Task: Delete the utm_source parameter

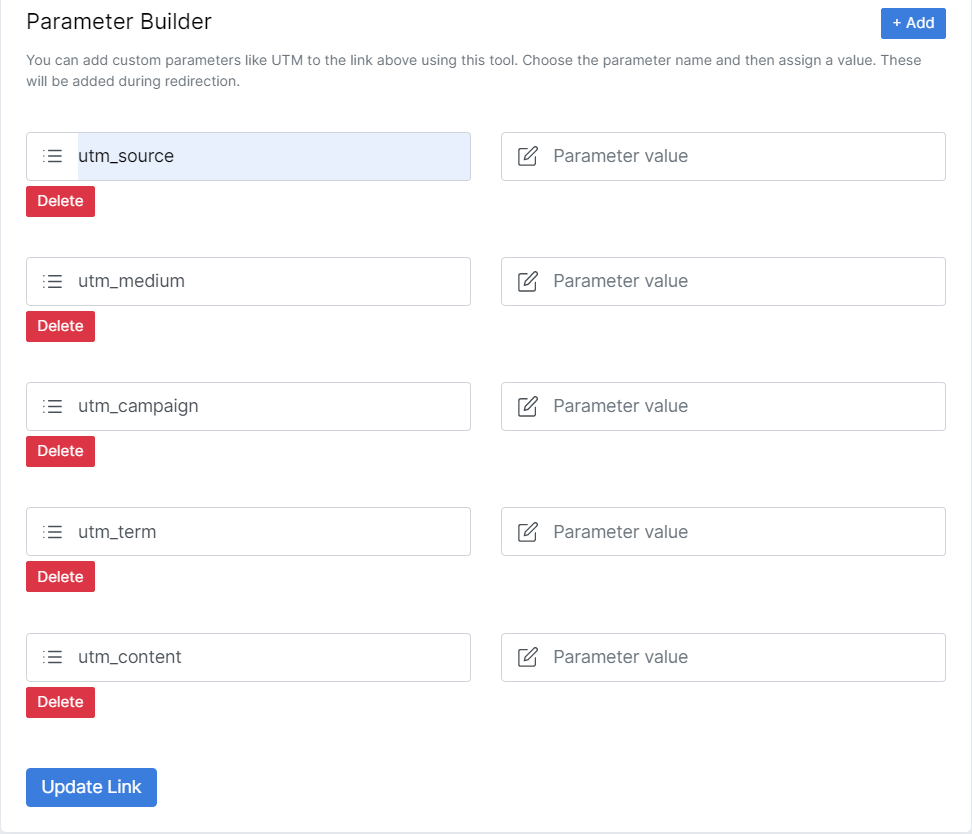Action: [60, 201]
